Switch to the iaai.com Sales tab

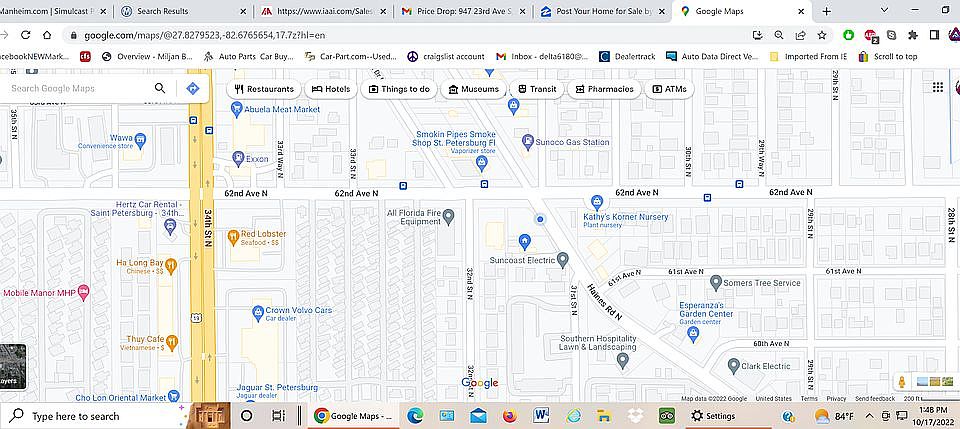[322, 11]
